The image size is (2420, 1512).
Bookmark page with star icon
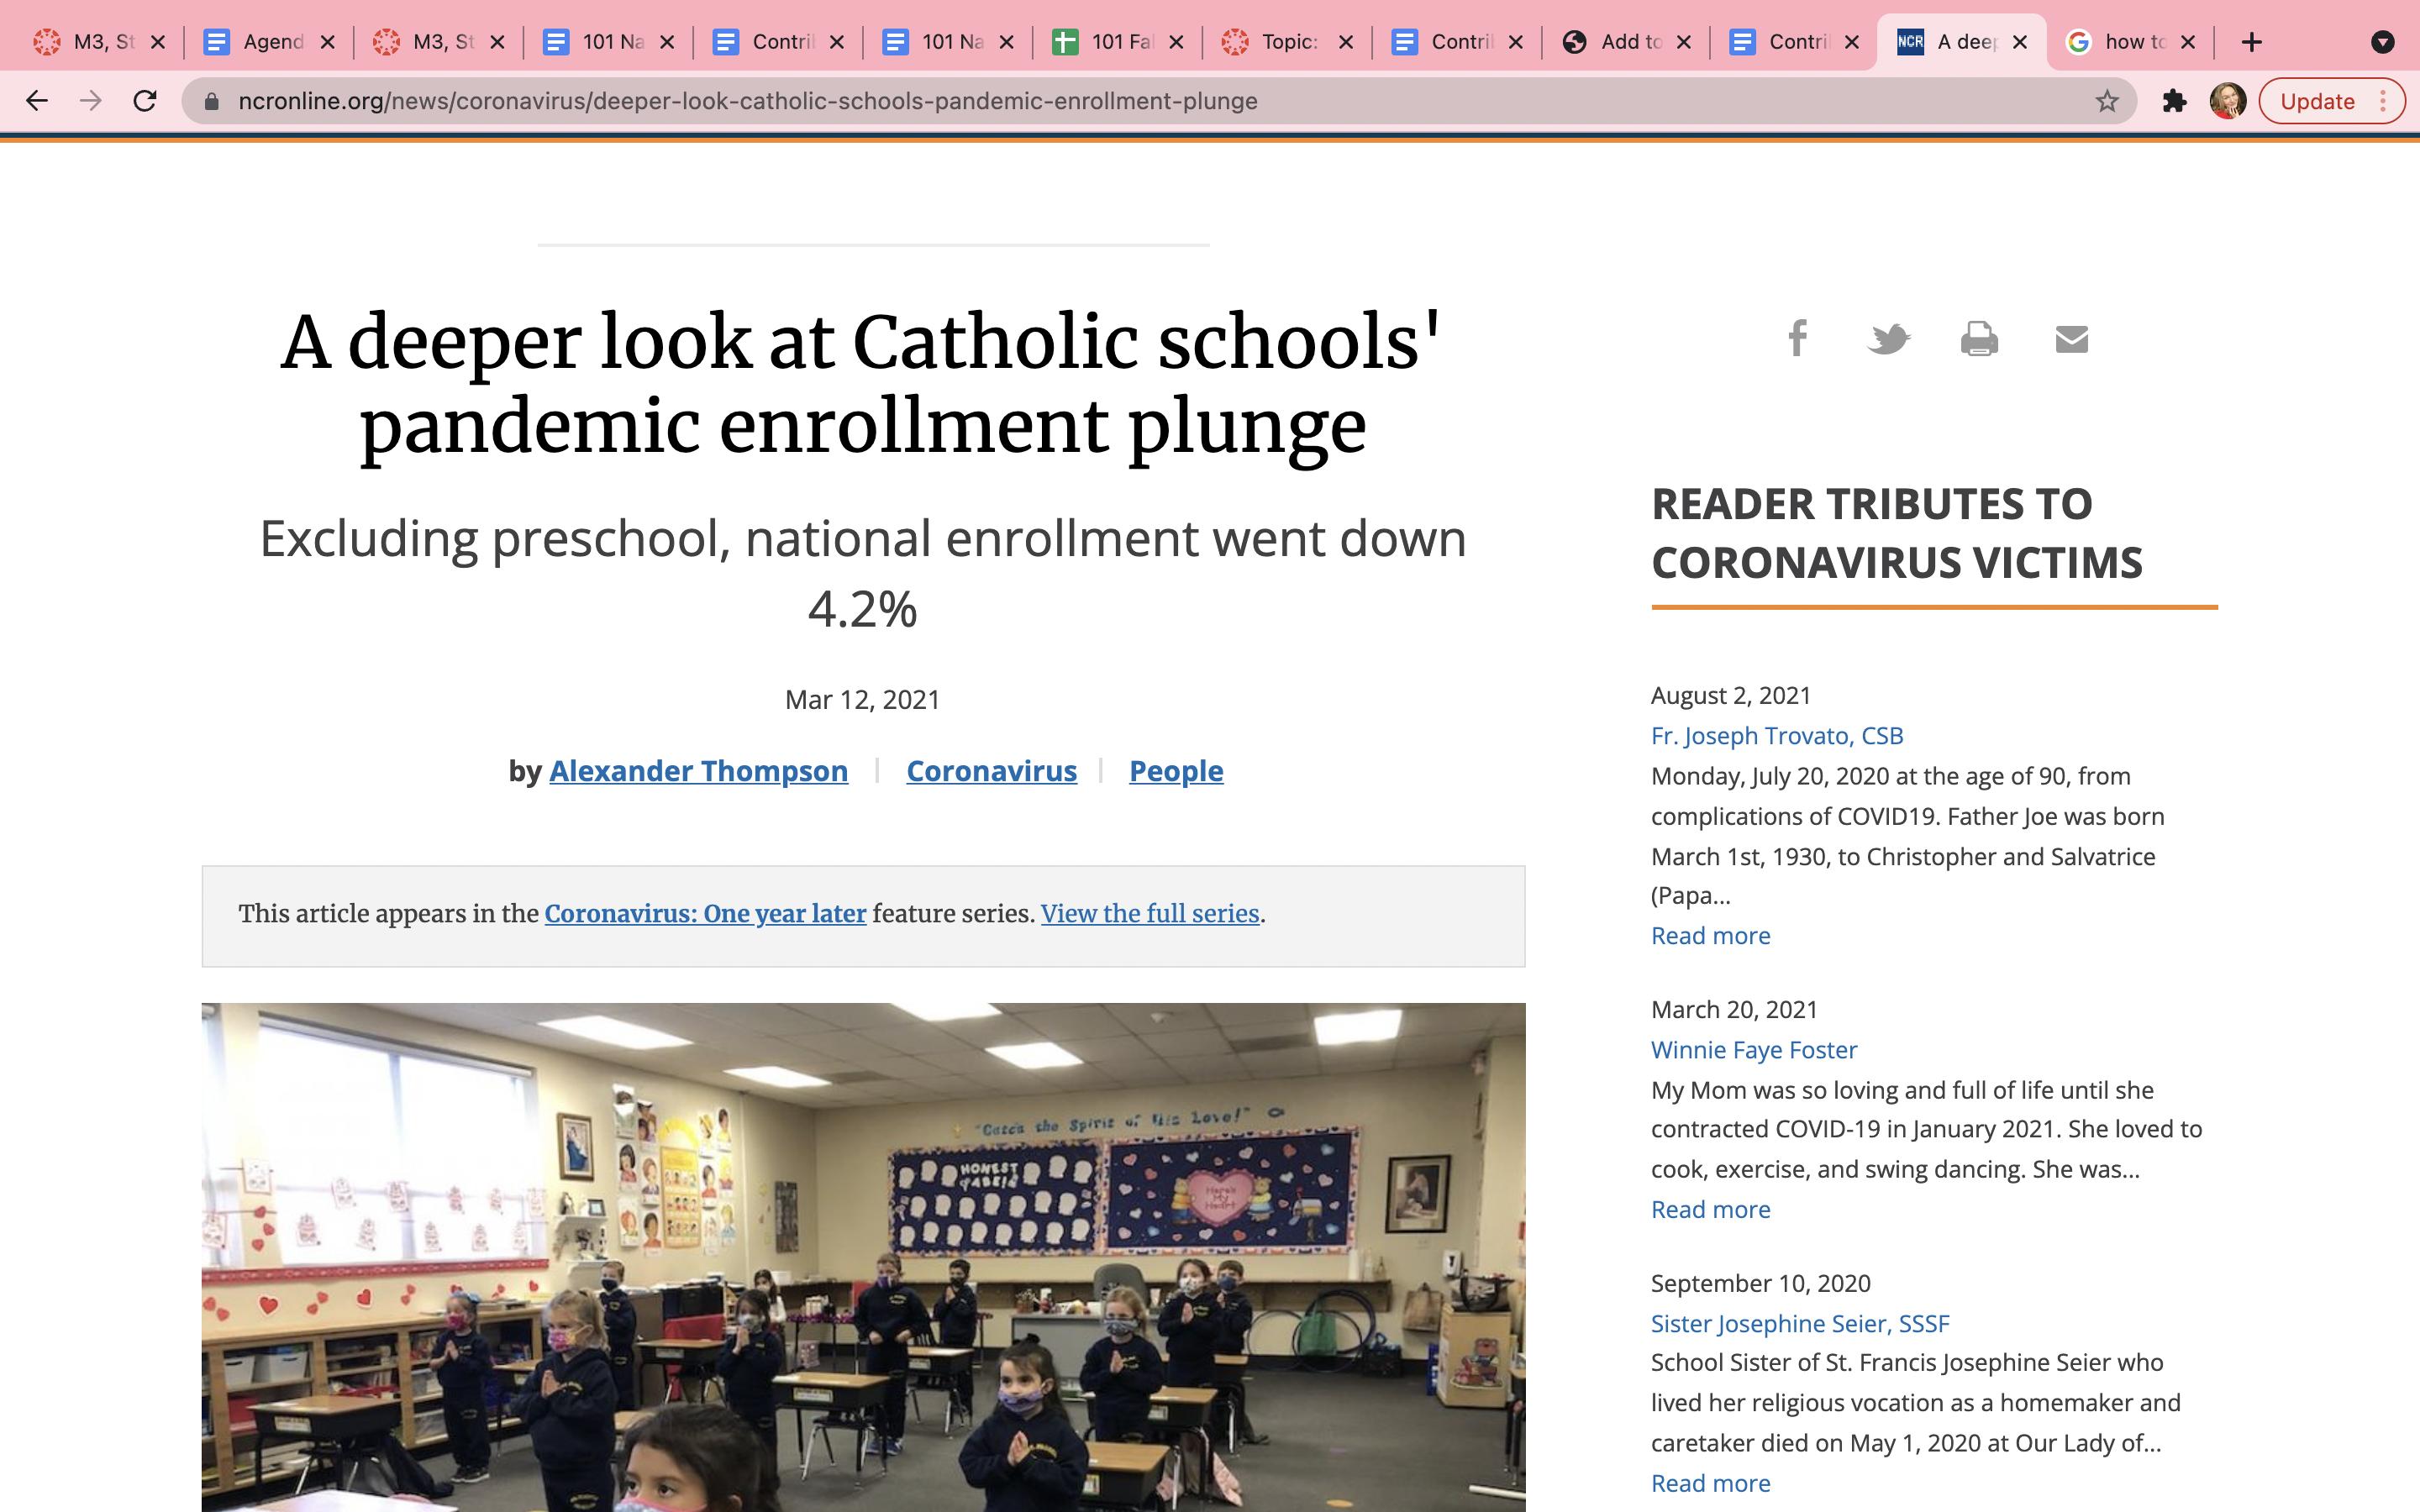[x=2107, y=101]
